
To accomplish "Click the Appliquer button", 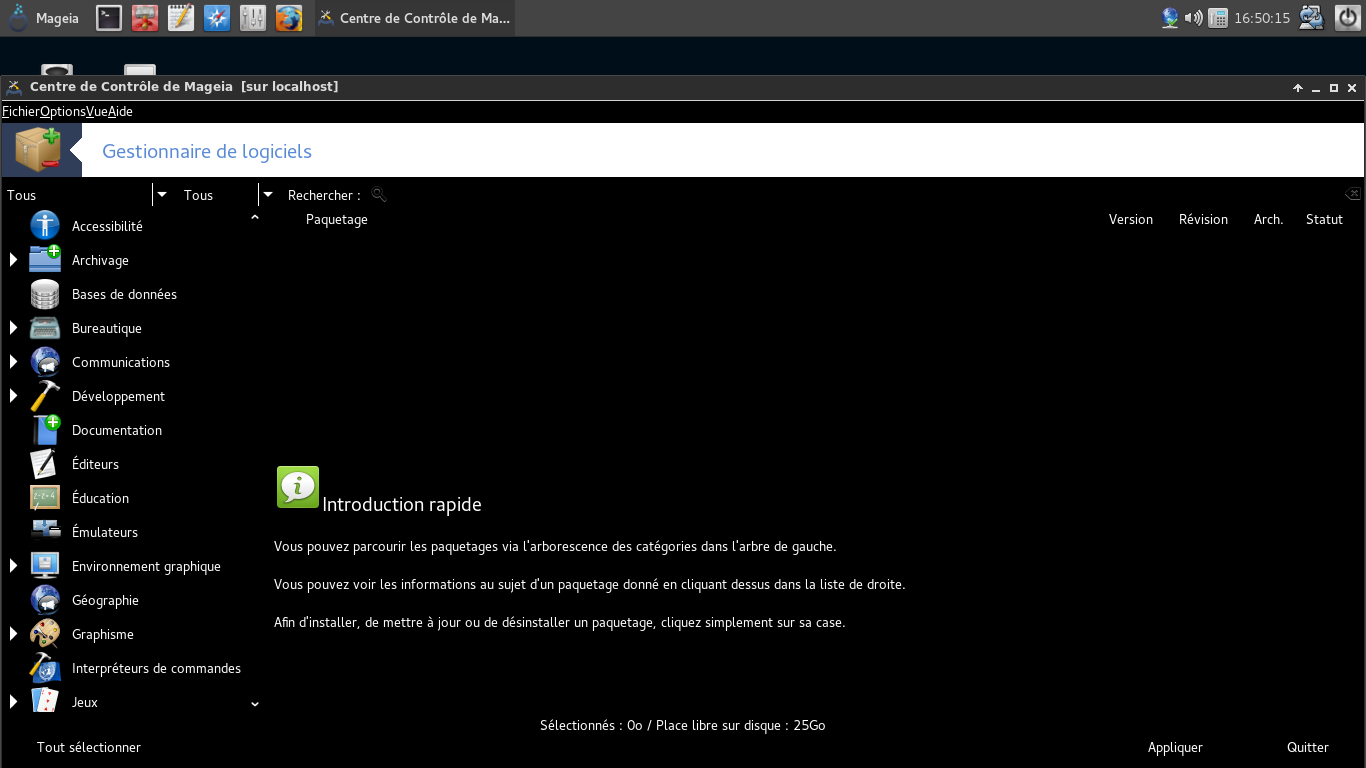I will (1175, 747).
